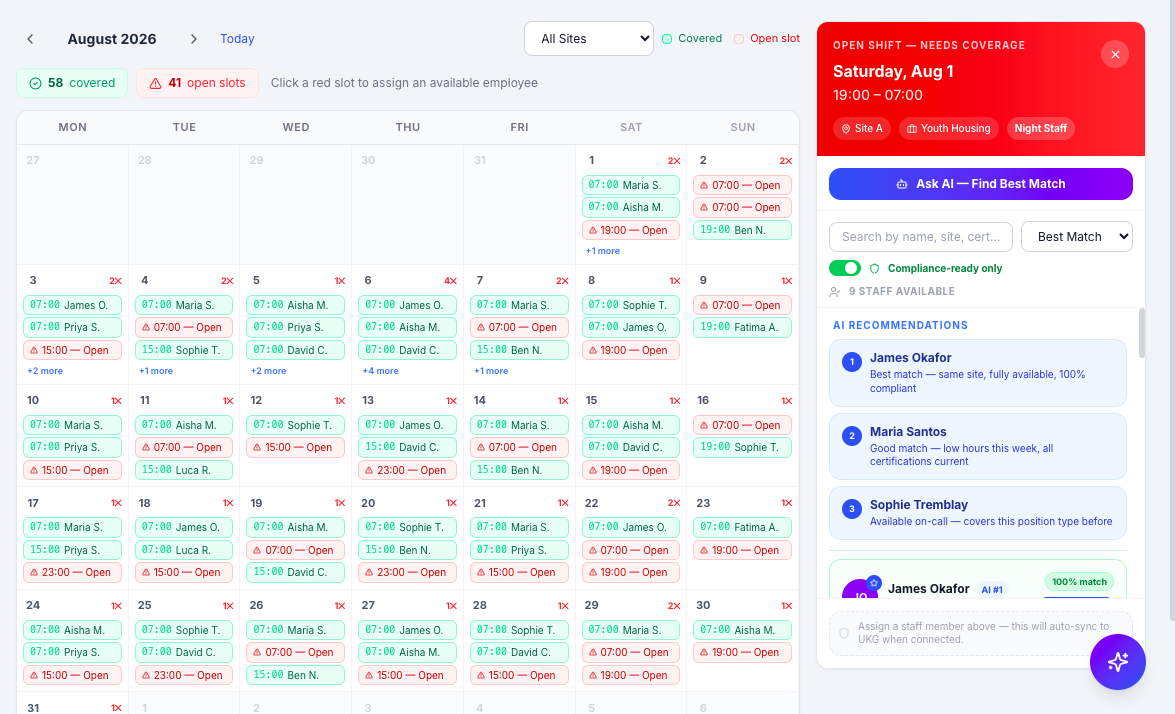Open the 07:00 open slot on August 7
Image resolution: width=1175 pixels, height=714 pixels.
tap(519, 327)
